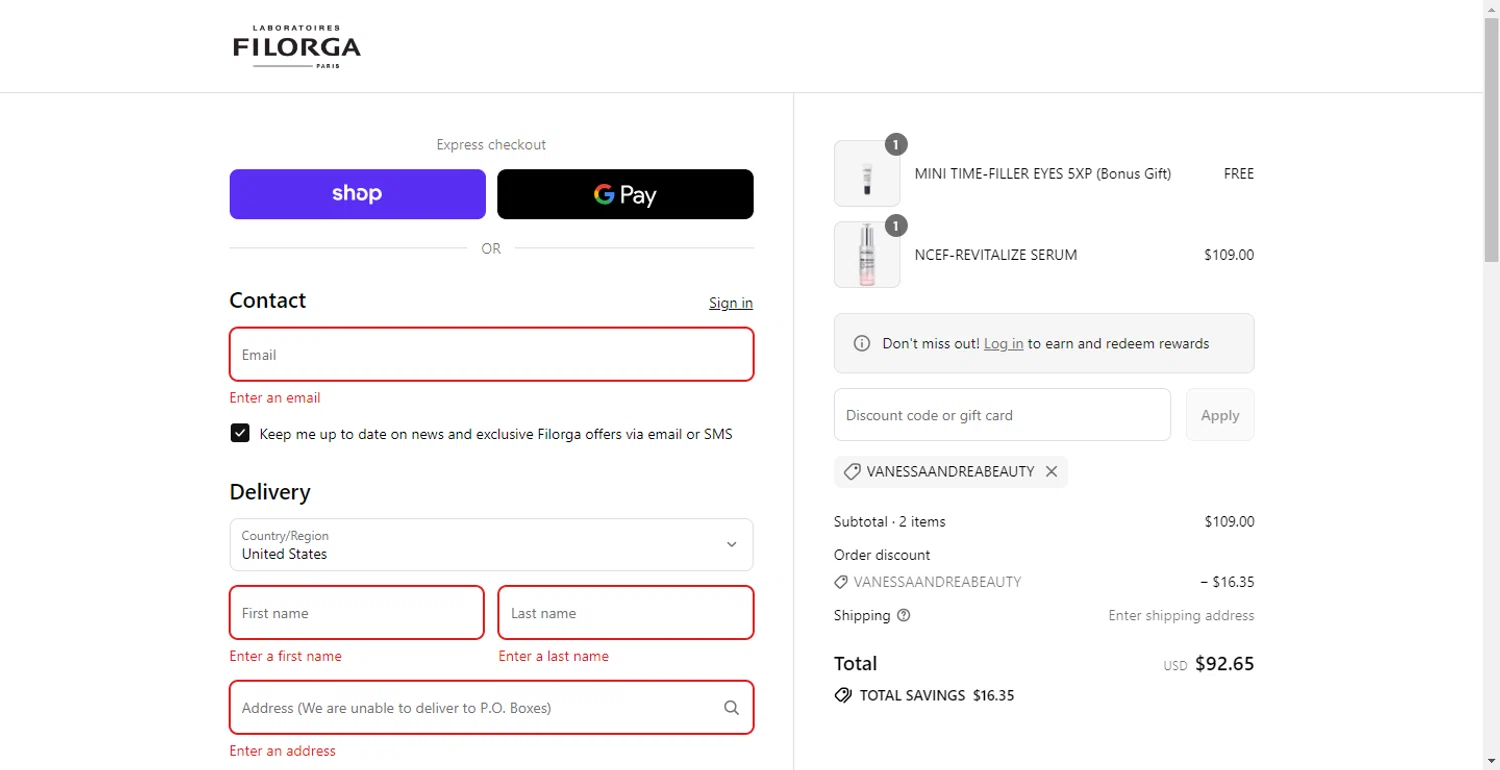
Task: Click the info icon in rewards notice
Action: click(861, 343)
